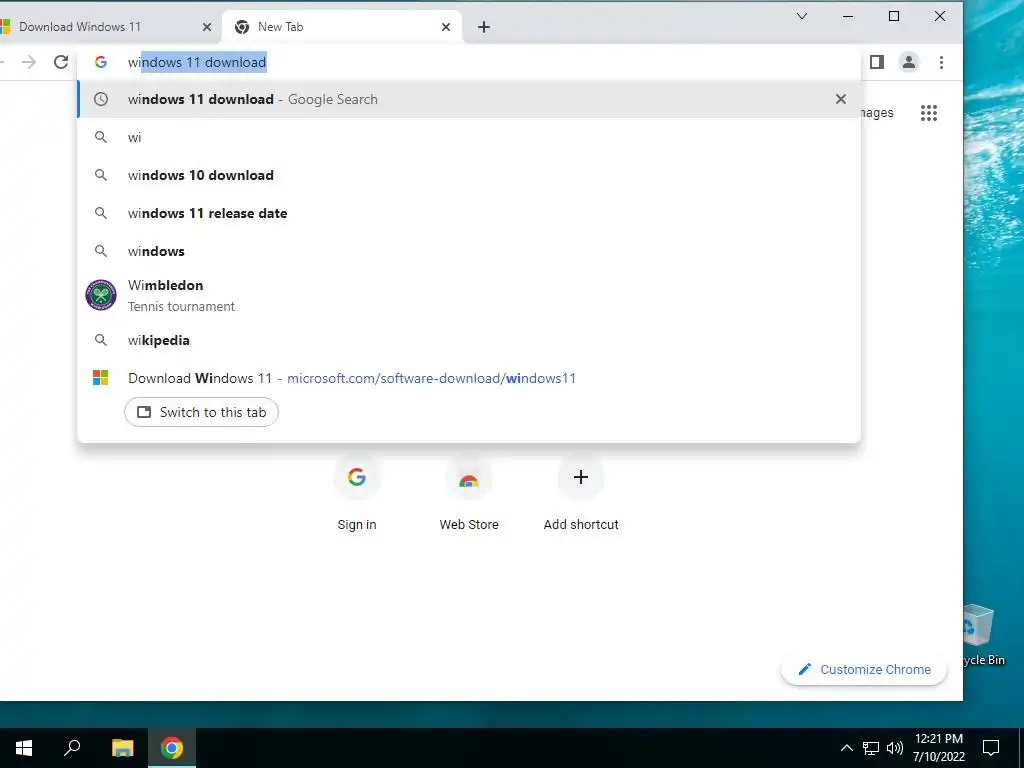
Task: Open Google apps grid icon
Action: [929, 113]
